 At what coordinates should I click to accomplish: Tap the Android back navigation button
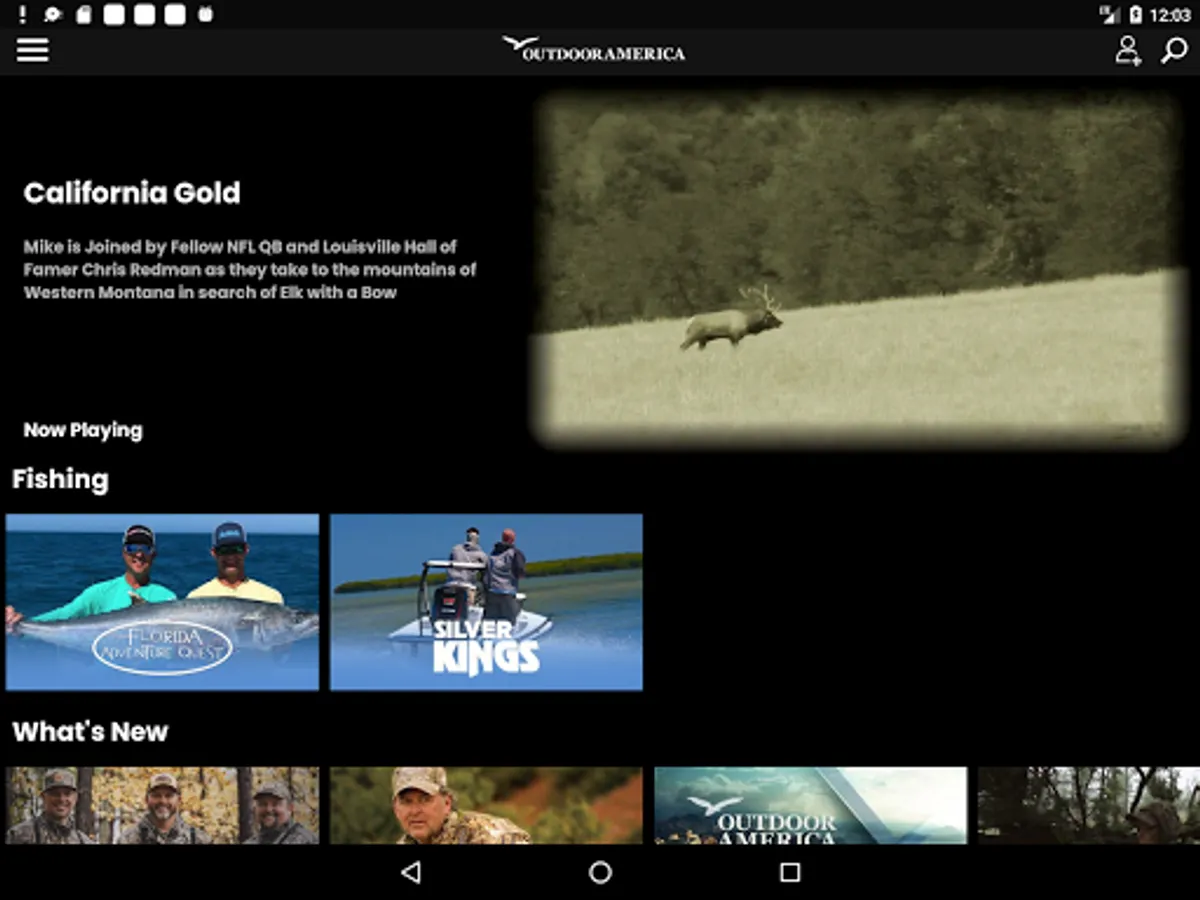point(410,872)
